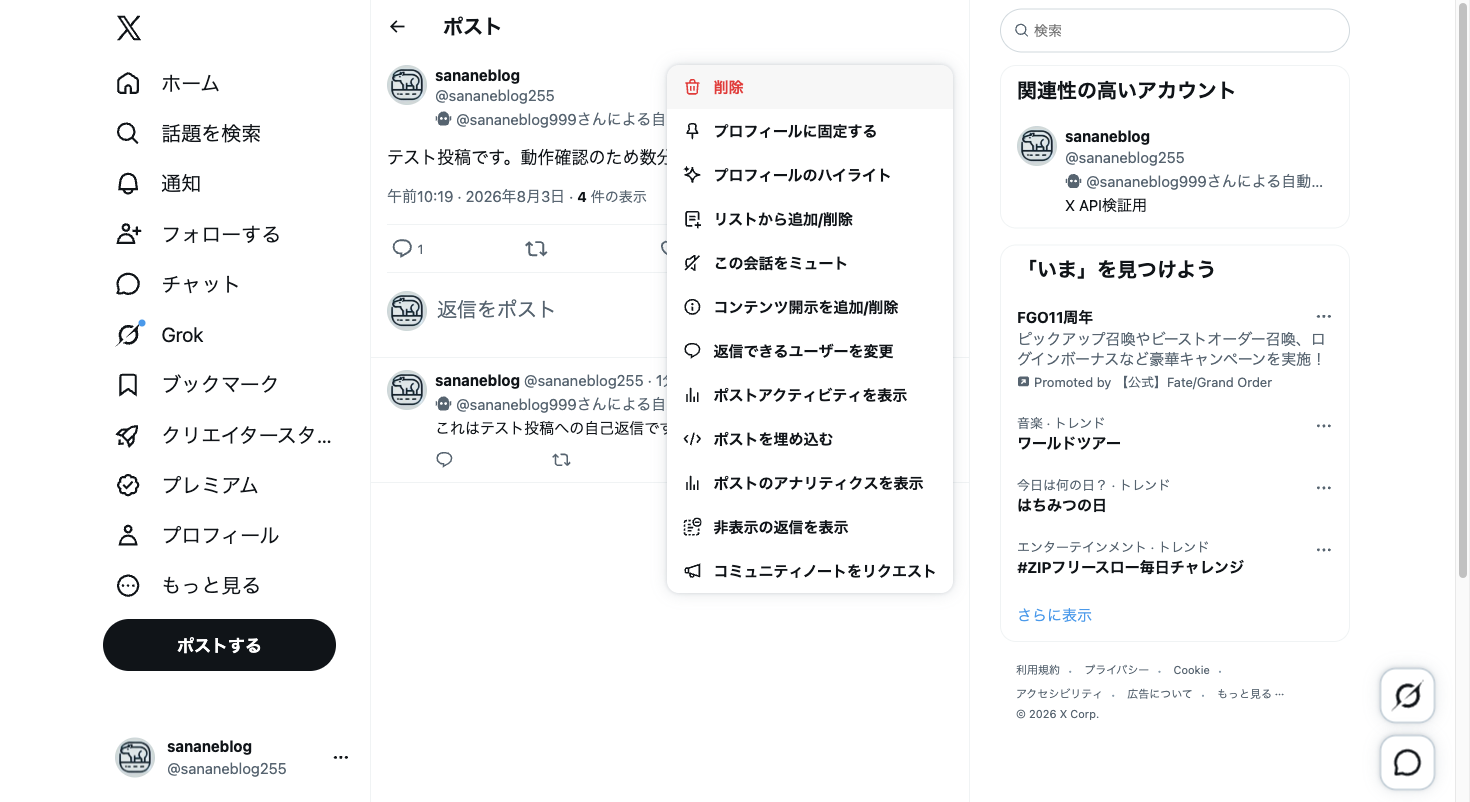Select プロフィールに固定する

(810, 131)
